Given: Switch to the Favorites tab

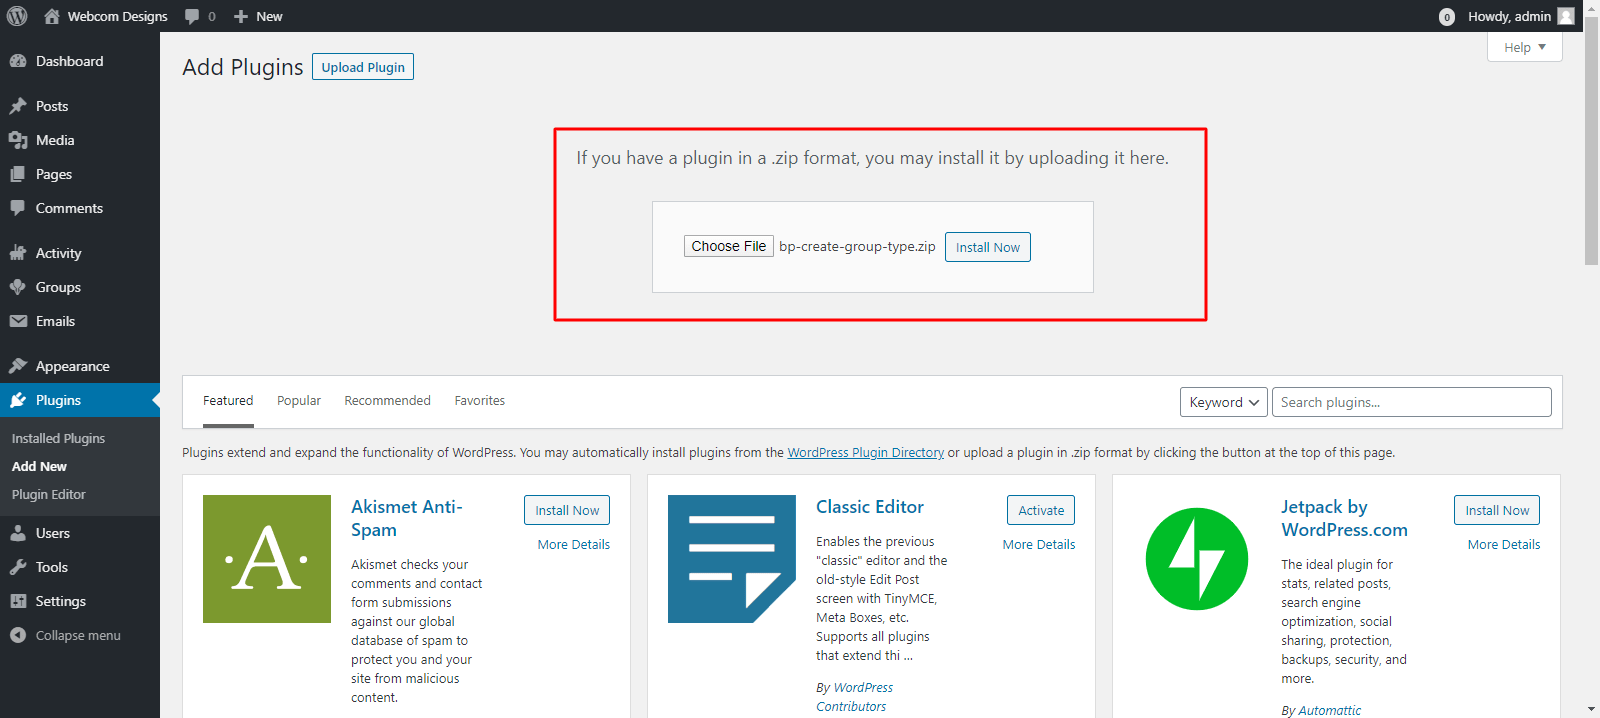Looking at the screenshot, I should (x=480, y=401).
